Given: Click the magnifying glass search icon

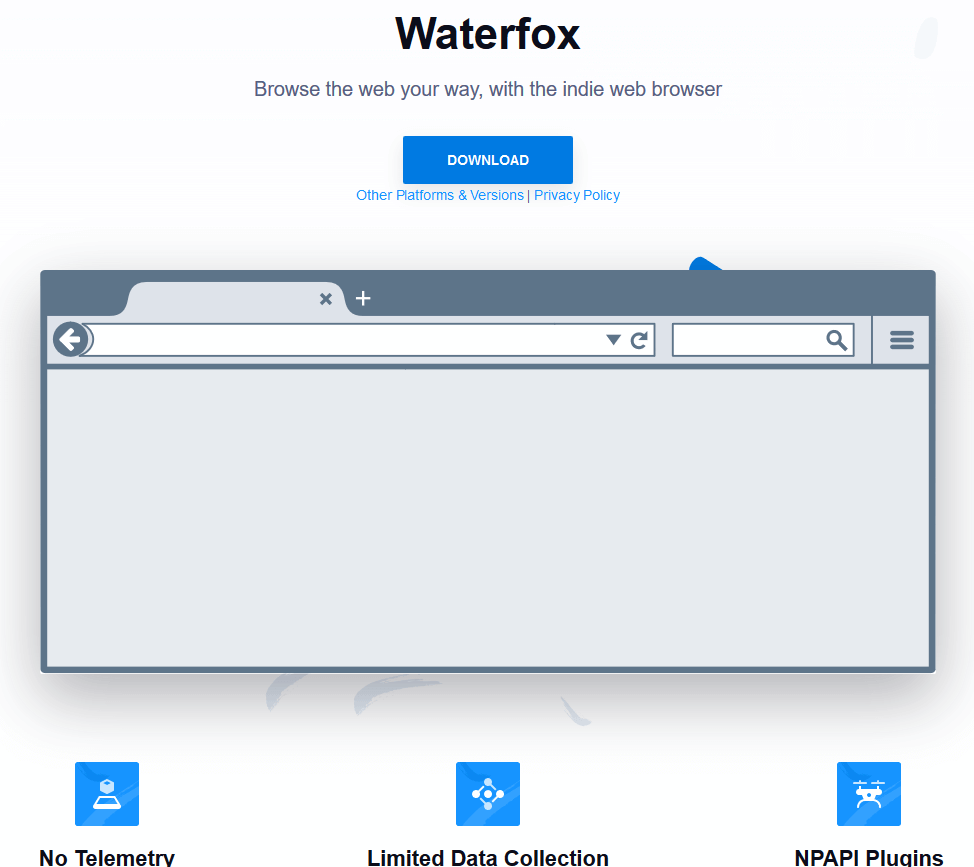Looking at the screenshot, I should pos(837,340).
